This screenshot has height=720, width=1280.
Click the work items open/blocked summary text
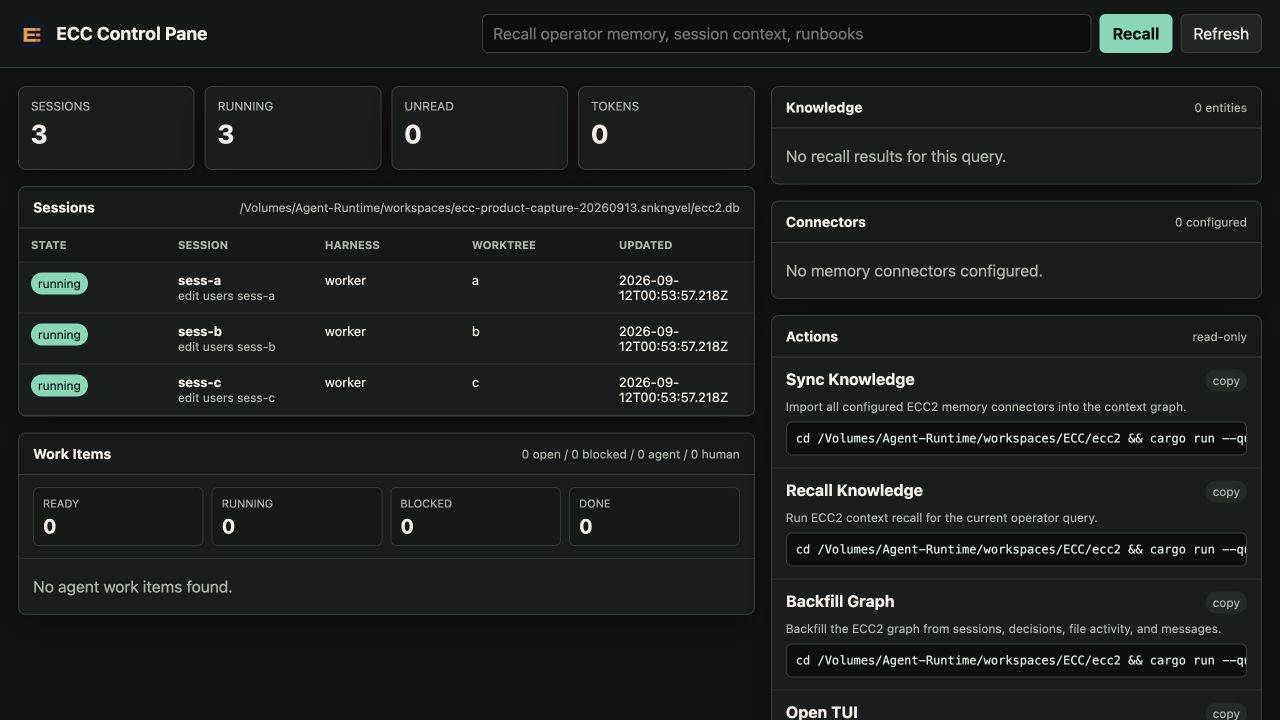tap(630, 454)
